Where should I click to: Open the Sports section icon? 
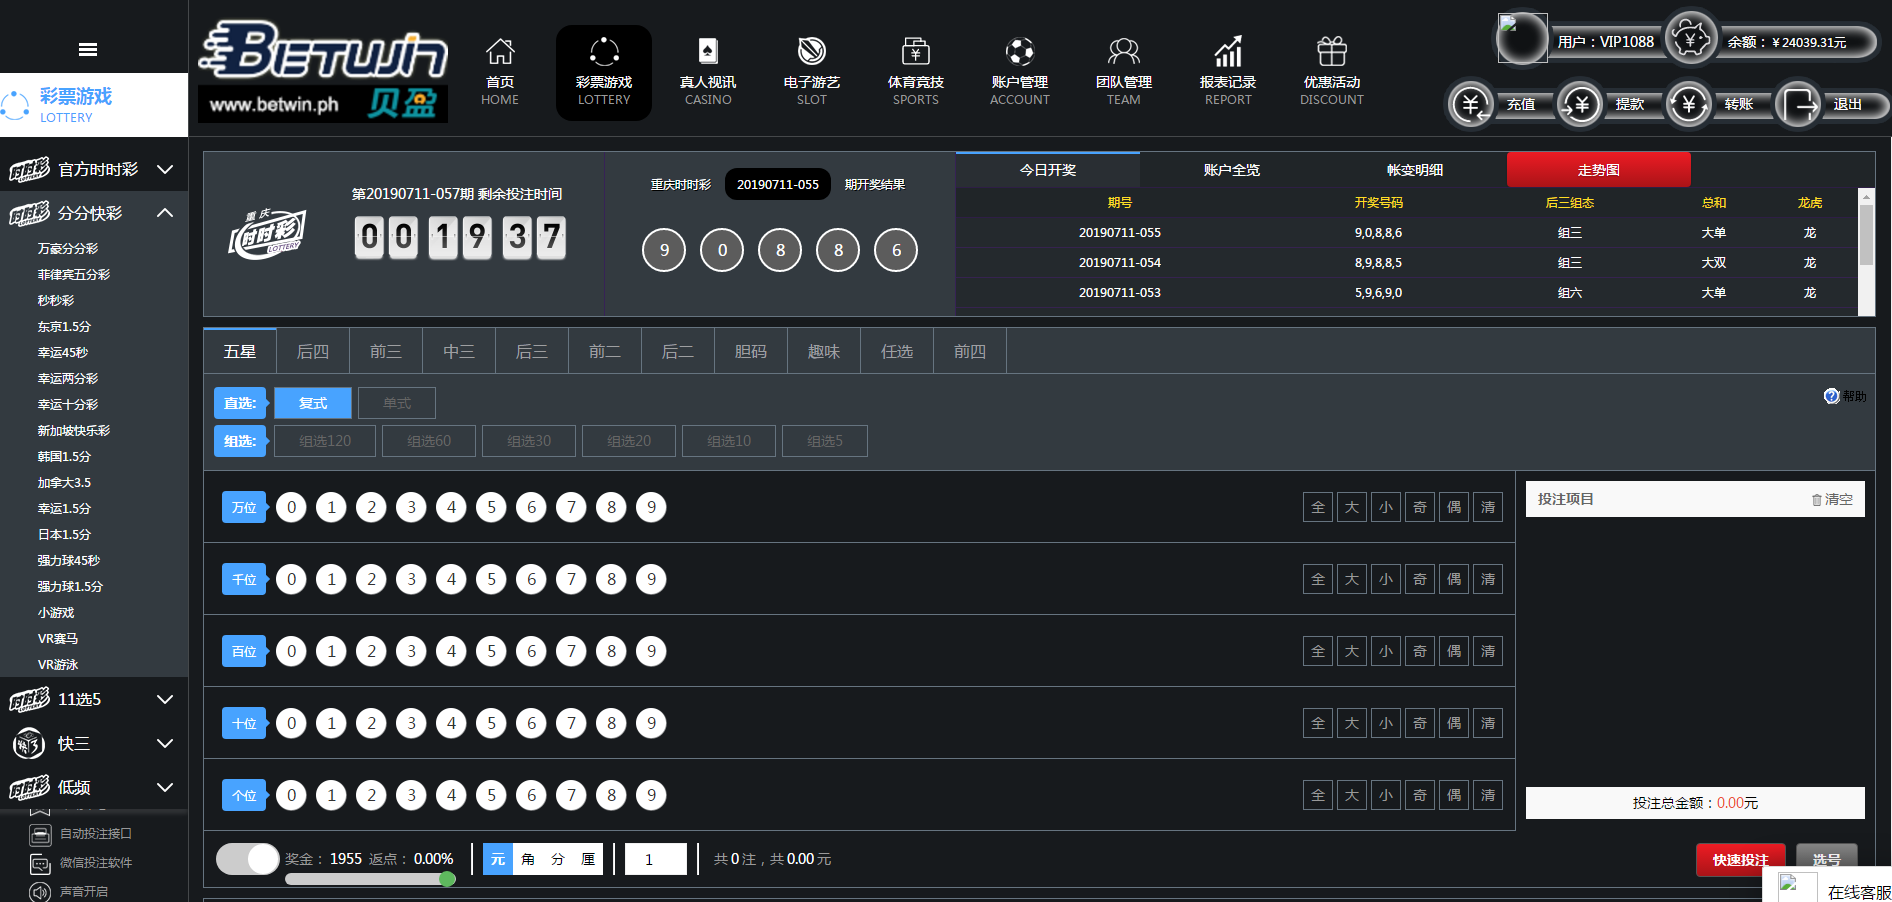pos(915,52)
